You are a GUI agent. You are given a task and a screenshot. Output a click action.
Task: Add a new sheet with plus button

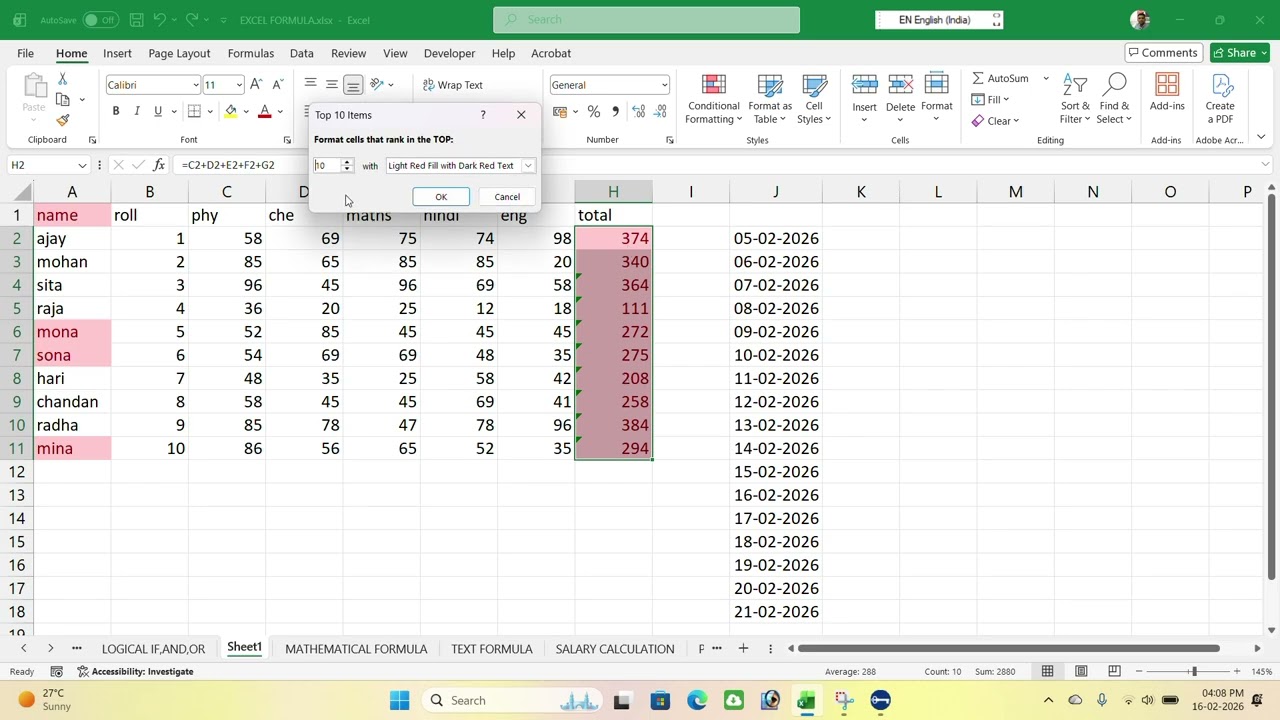point(743,649)
